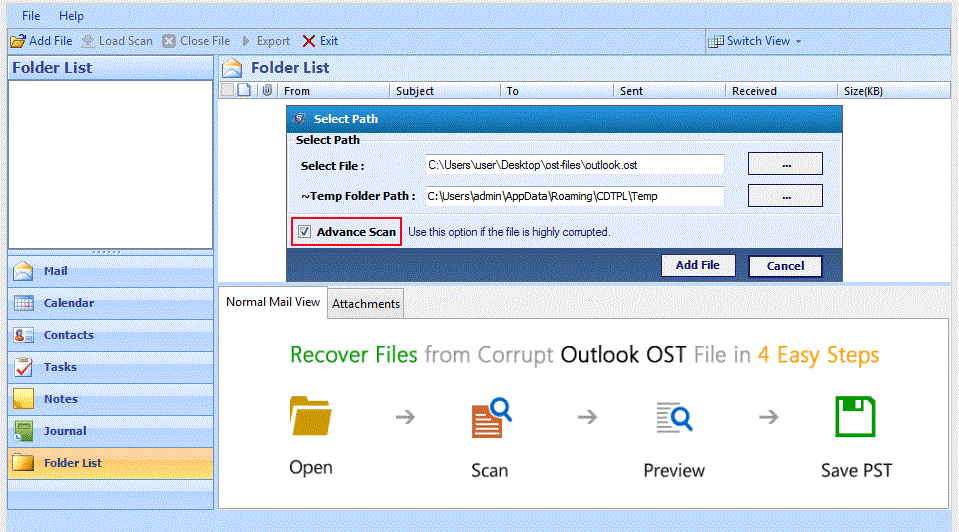Open the Tasks checkmark icon in sidebar
This screenshot has width=959, height=532.
coord(23,367)
